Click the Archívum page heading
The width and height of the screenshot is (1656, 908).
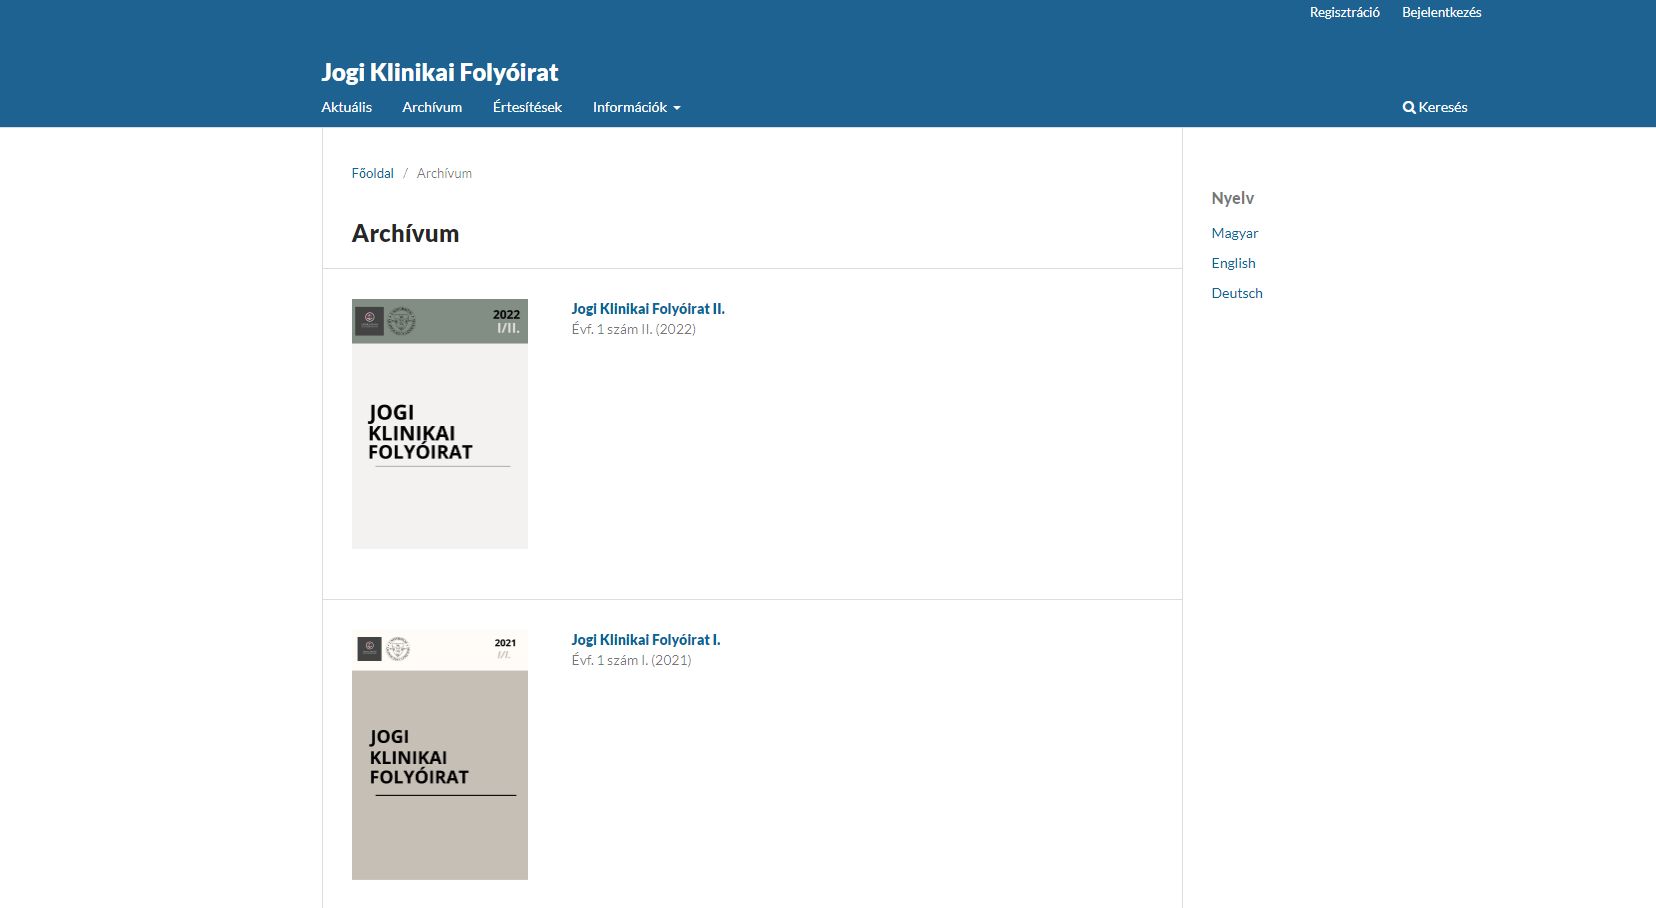point(405,233)
